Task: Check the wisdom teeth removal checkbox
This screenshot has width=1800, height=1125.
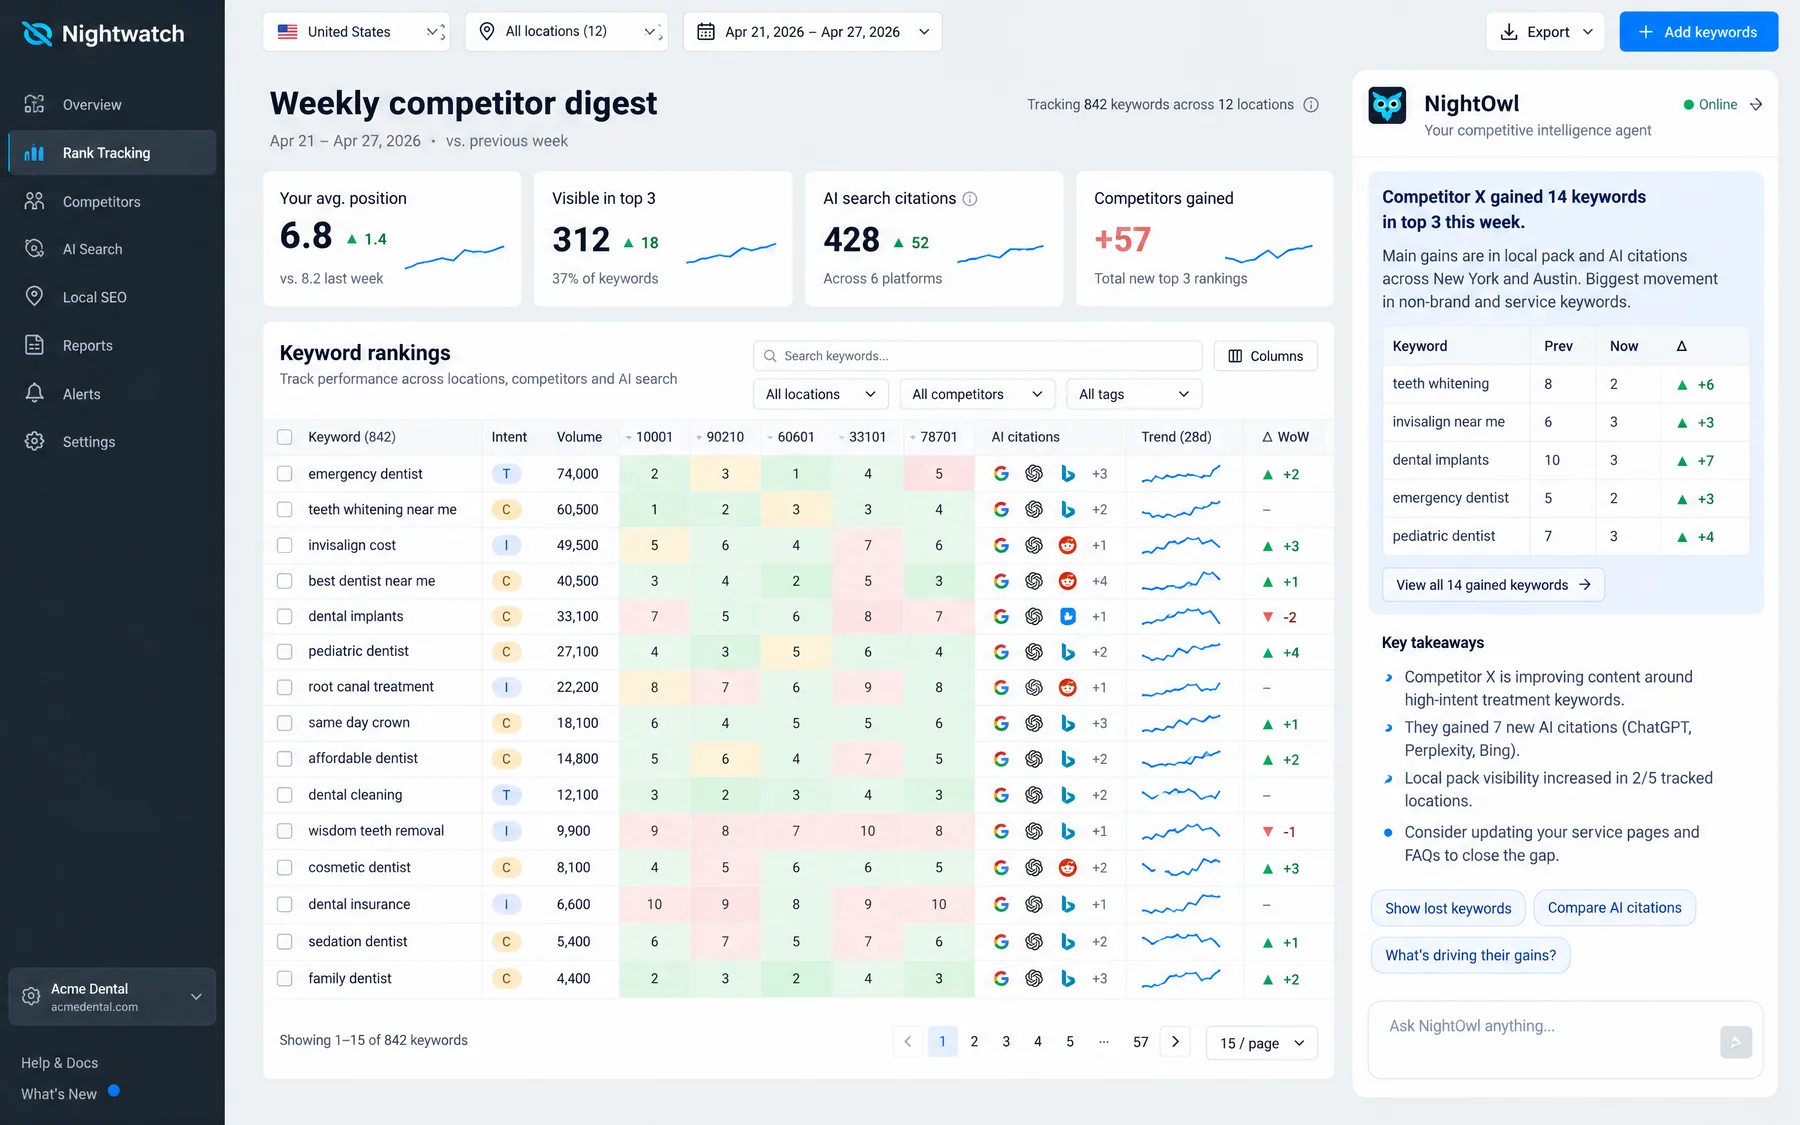Action: [x=285, y=831]
